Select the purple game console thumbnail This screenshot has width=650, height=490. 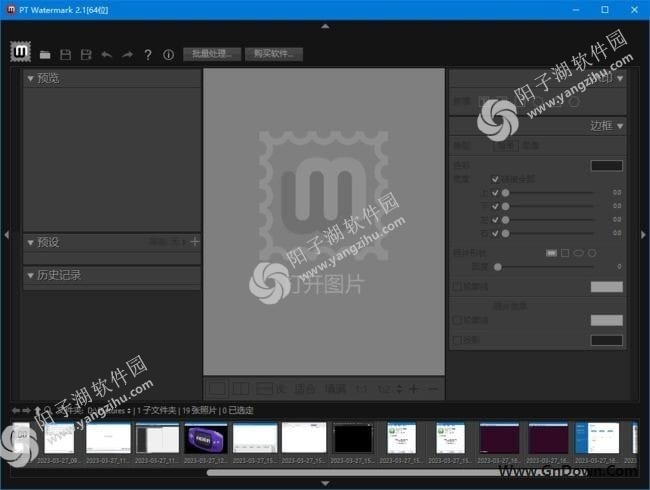(206, 438)
